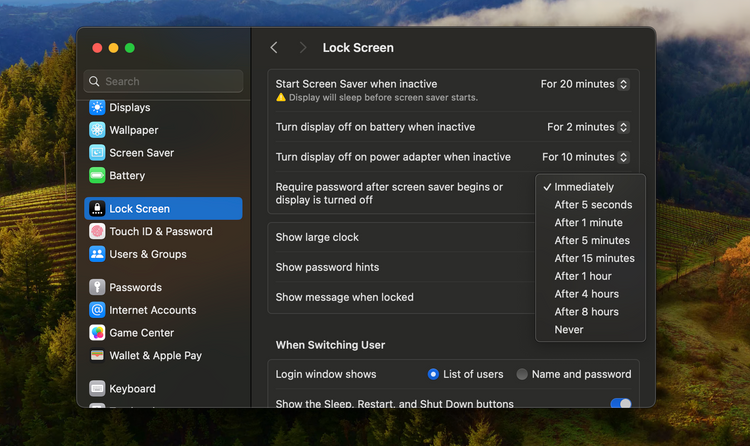This screenshot has width=750, height=446.
Task: Open Internet Accounts label
Action: click(x=153, y=310)
